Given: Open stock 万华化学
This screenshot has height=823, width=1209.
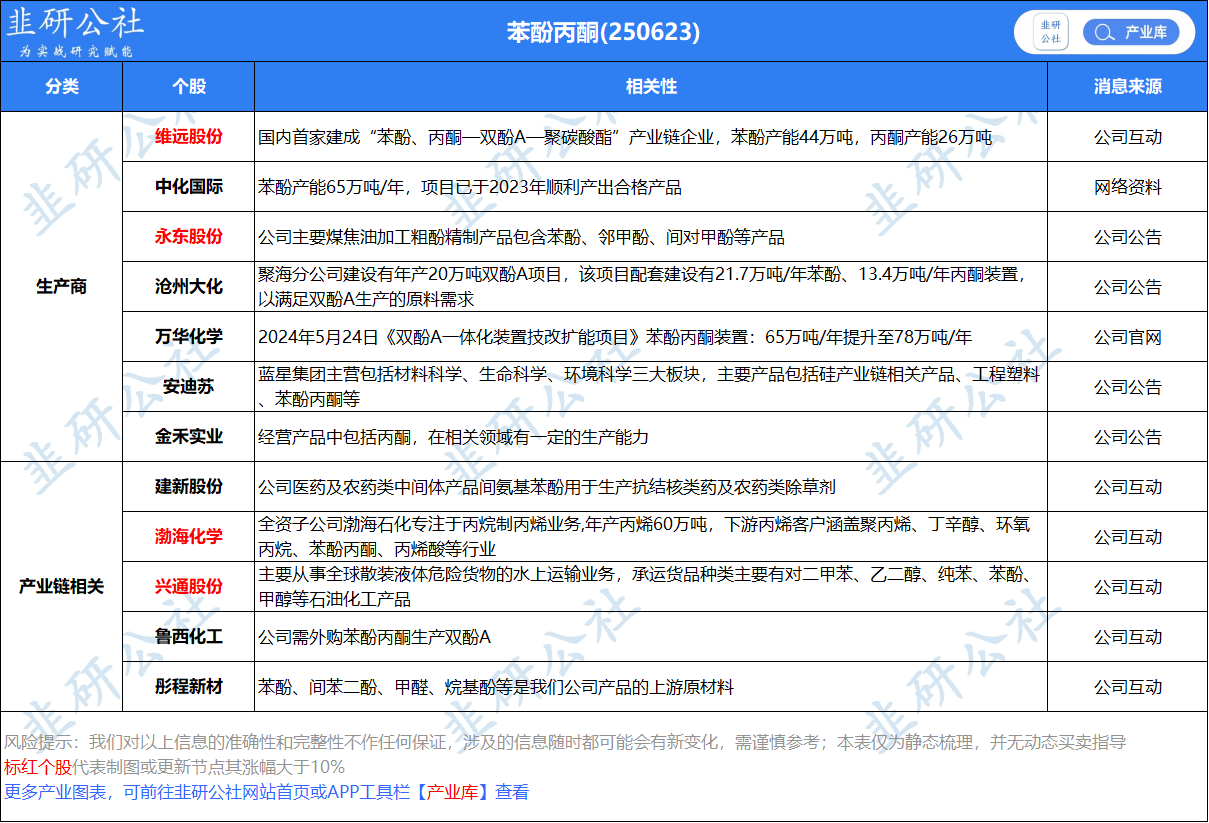Looking at the screenshot, I should point(189,337).
